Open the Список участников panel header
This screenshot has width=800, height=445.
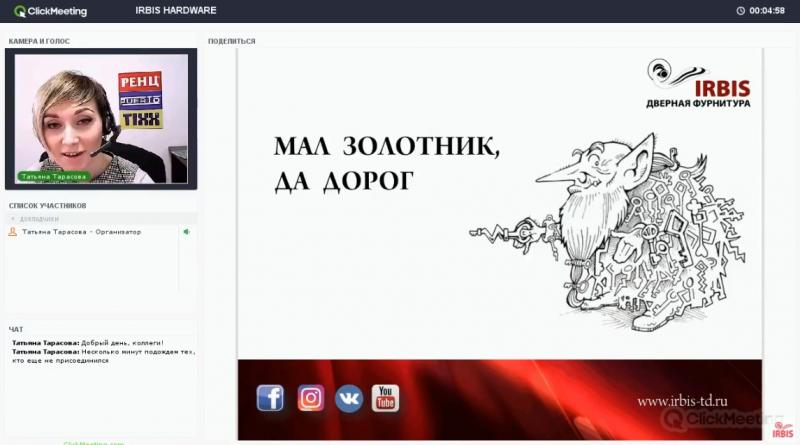click(x=47, y=206)
